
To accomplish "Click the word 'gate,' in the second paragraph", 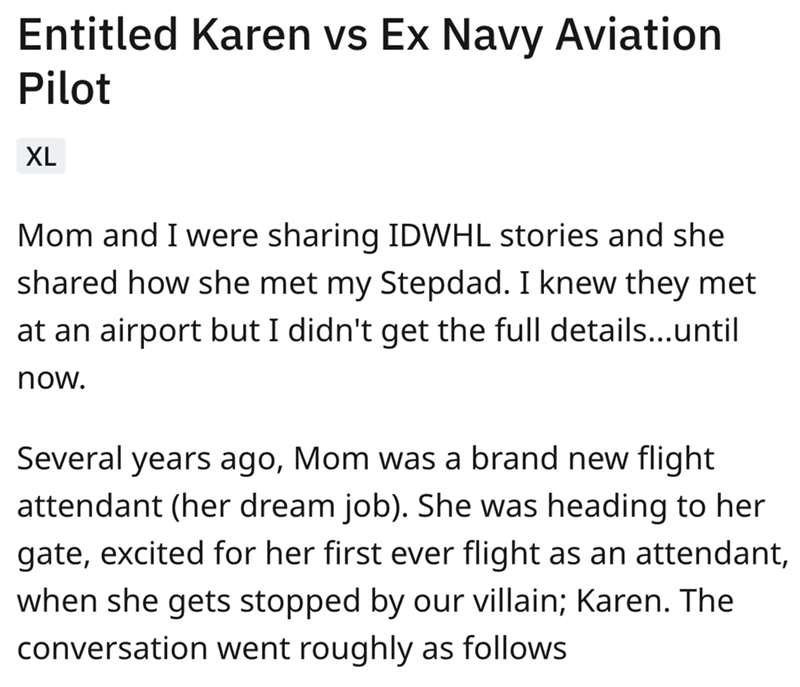I will 49,553.
